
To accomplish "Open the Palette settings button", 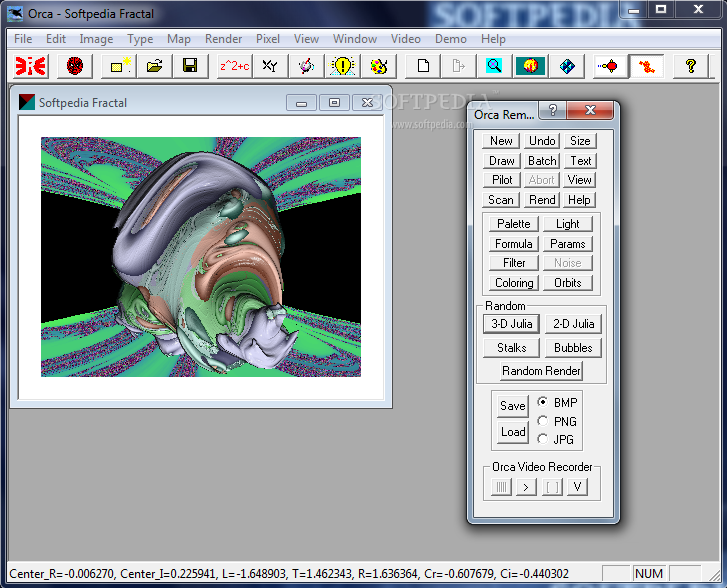I will 514,224.
